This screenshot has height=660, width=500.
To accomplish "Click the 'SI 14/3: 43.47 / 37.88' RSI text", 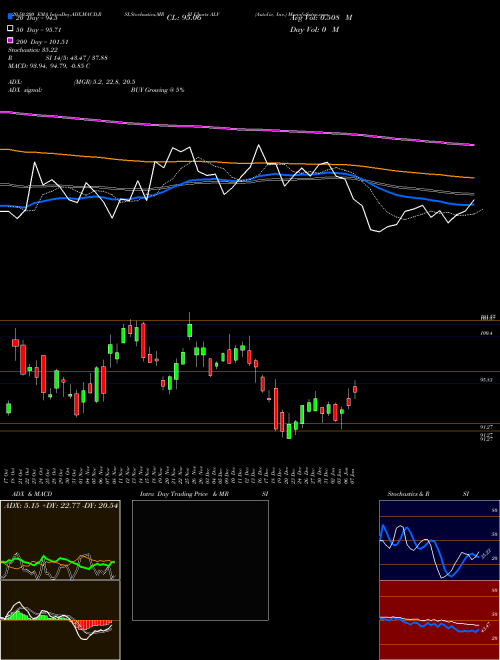I will (x=77, y=58).
